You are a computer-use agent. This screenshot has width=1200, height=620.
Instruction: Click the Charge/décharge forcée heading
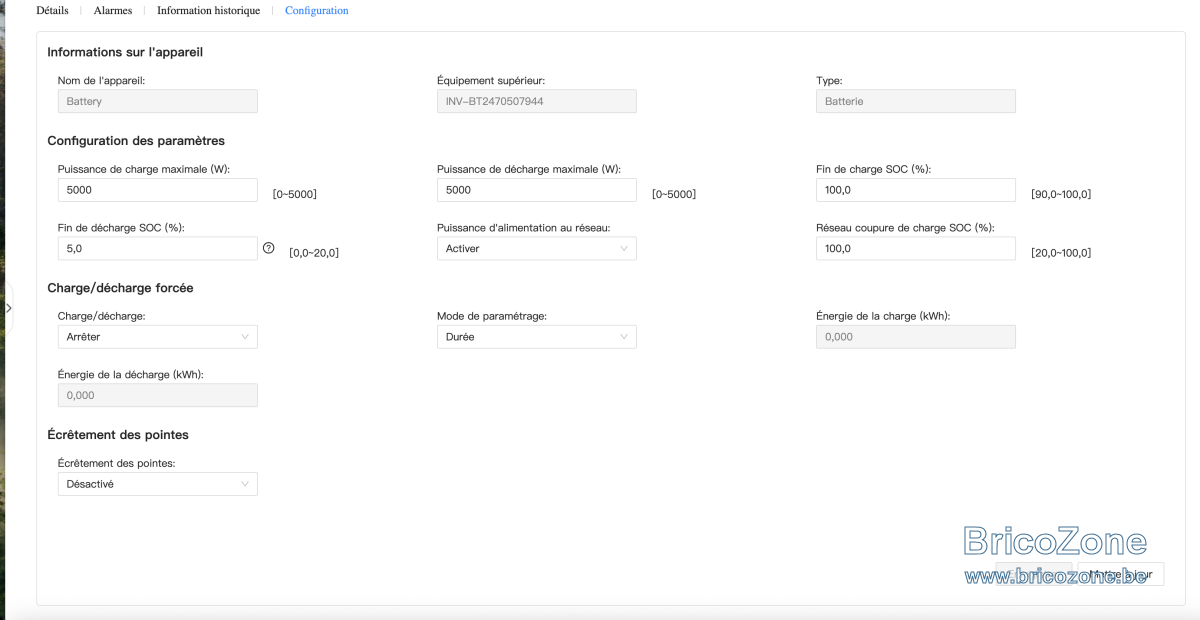(x=120, y=288)
